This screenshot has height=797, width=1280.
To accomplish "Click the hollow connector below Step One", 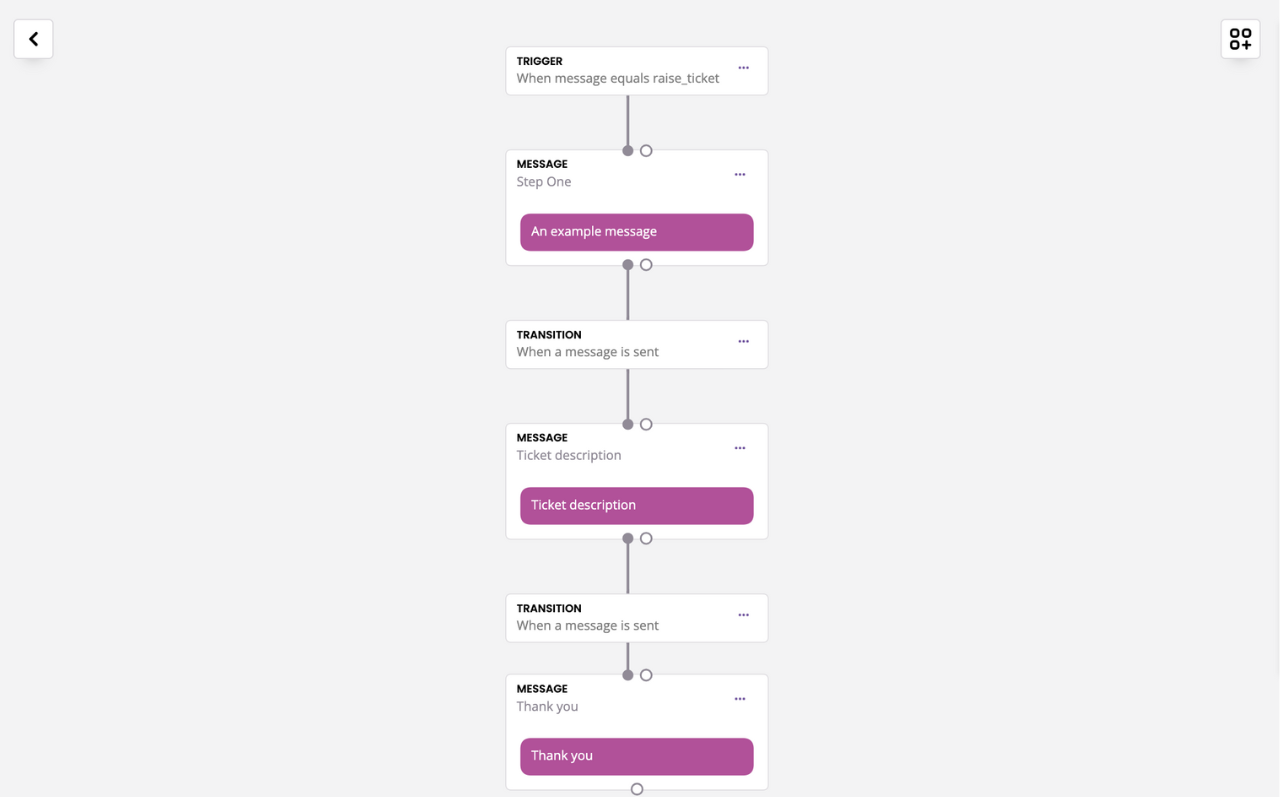I will (x=646, y=265).
